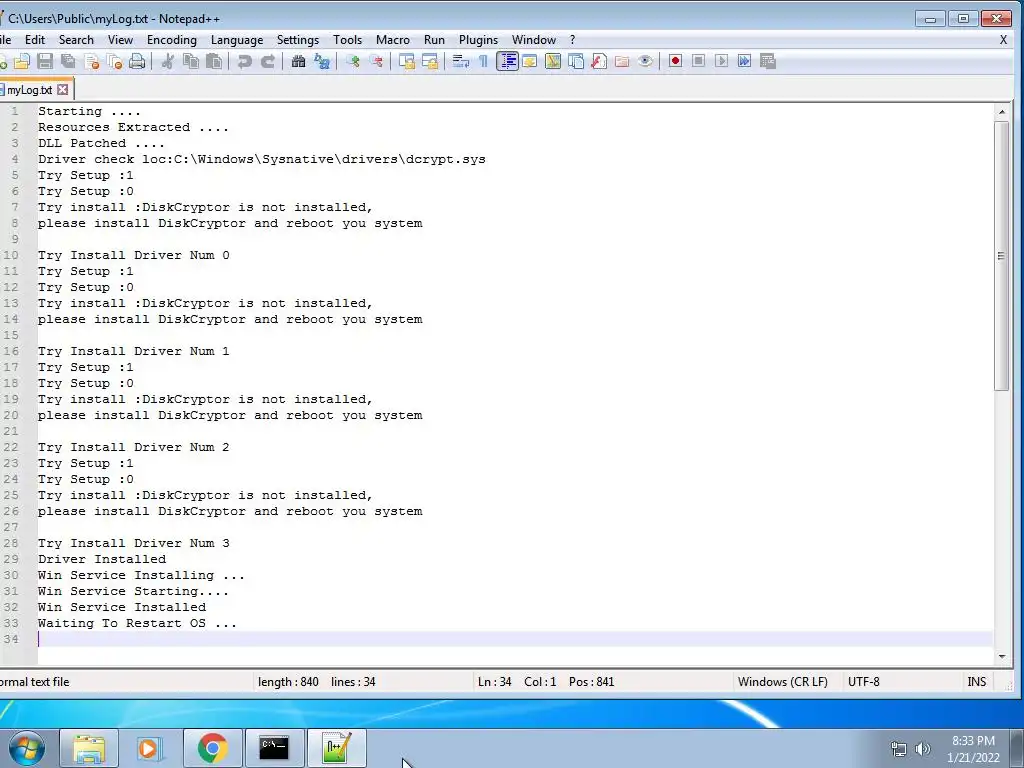Image resolution: width=1024 pixels, height=768 pixels.
Task: Open the Folder as Workspace panel
Action: pyautogui.click(x=622, y=61)
